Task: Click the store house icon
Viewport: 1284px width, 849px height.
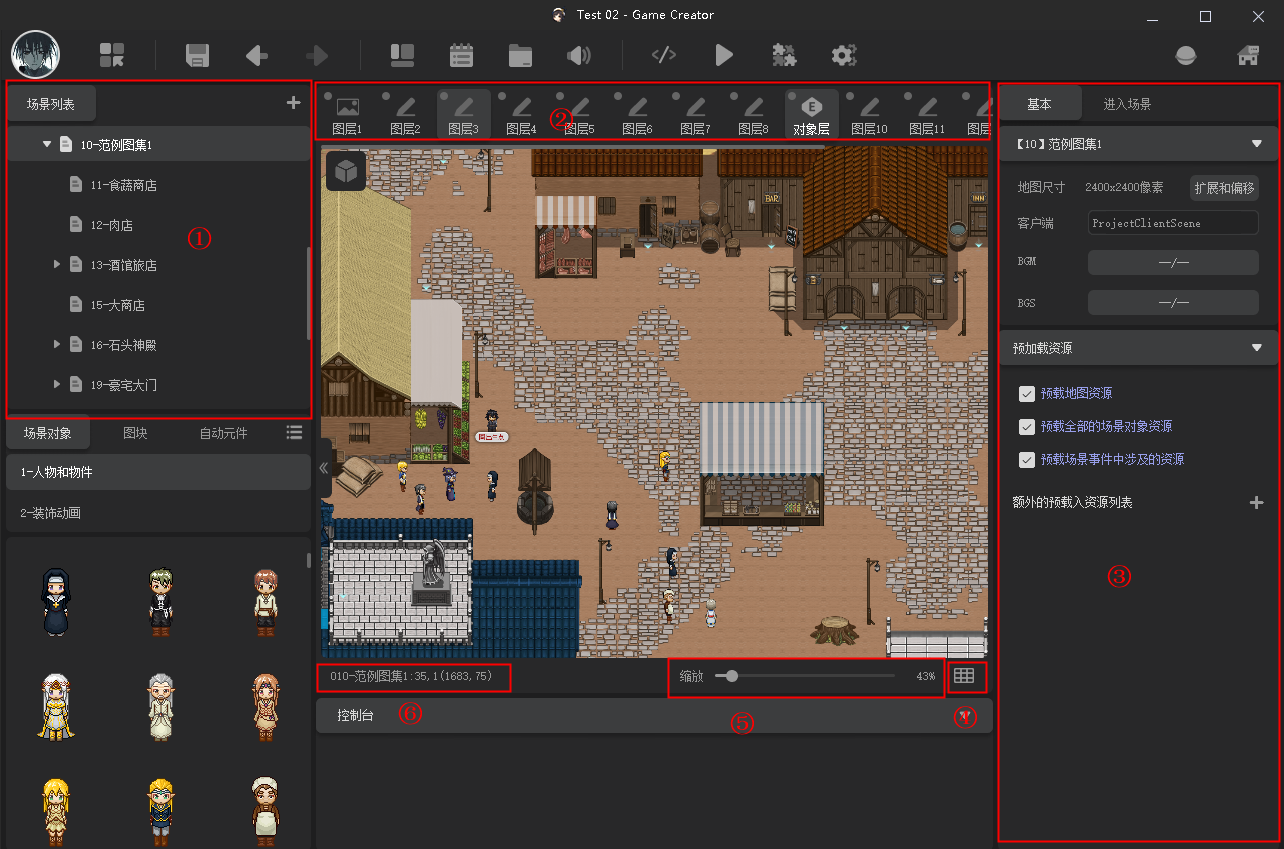Action: click(1248, 55)
